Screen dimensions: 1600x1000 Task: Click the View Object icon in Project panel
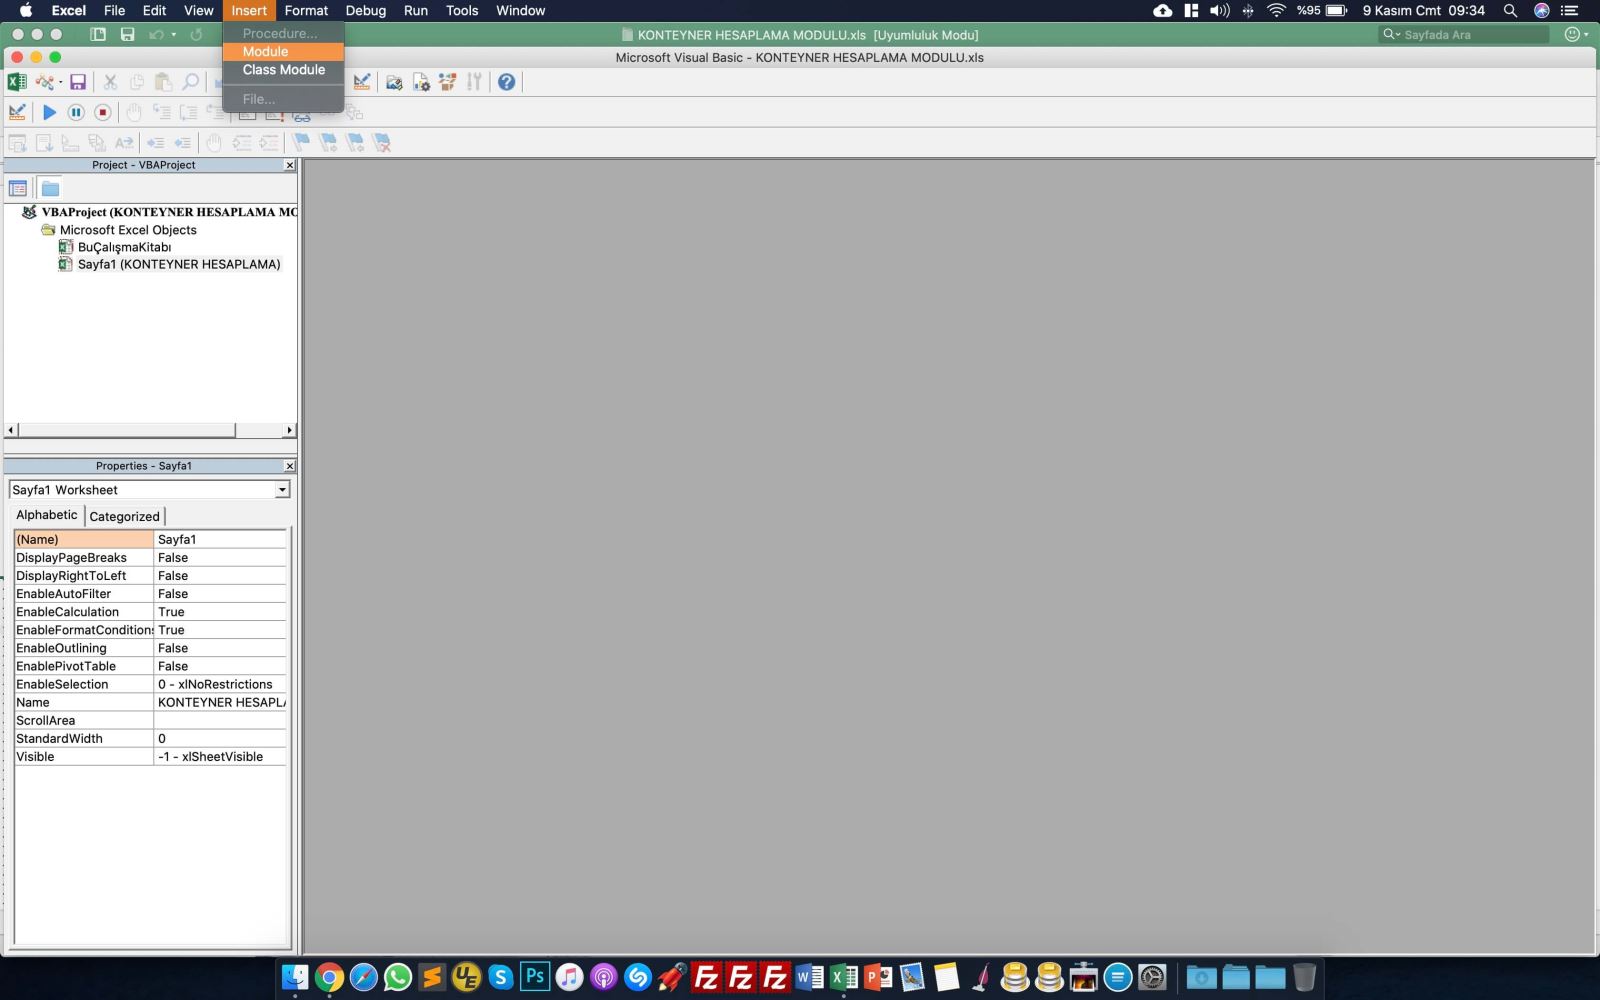(18, 188)
